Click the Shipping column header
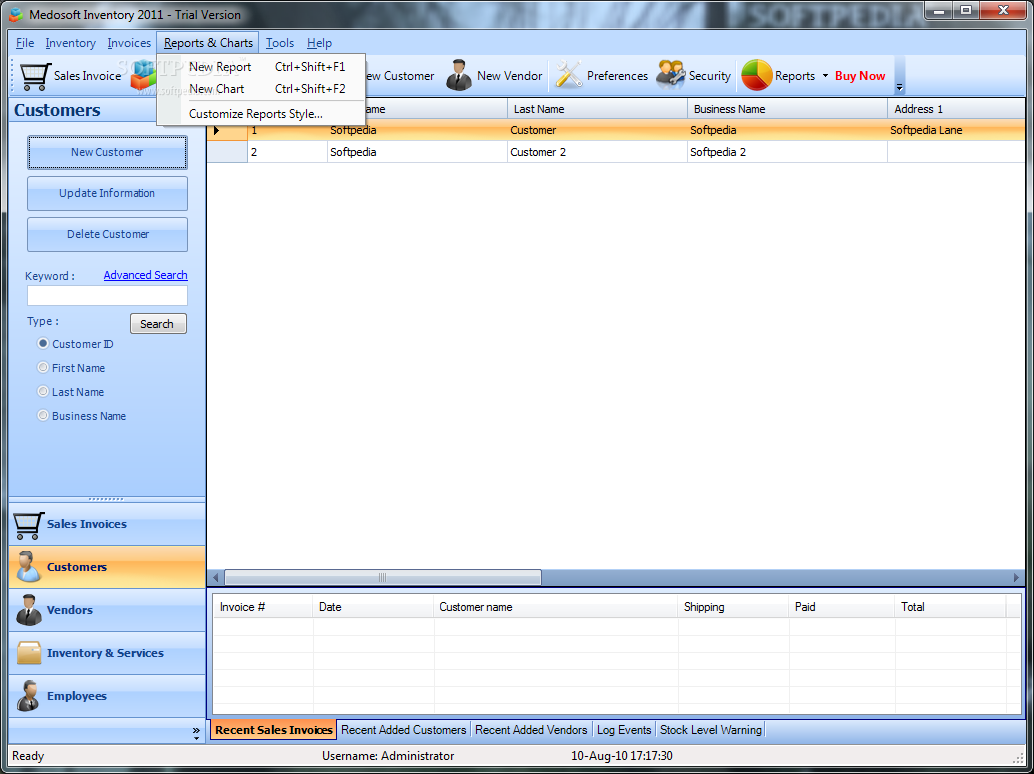1034x774 pixels. click(x=733, y=607)
